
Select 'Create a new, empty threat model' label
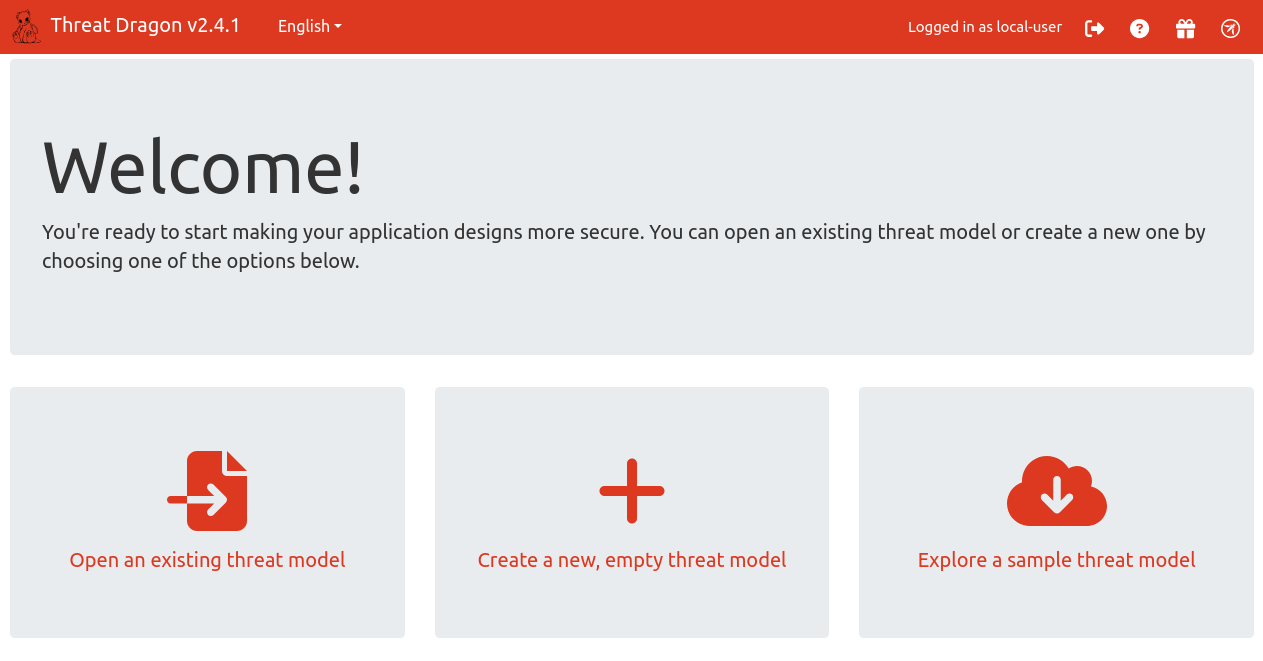pyautogui.click(x=632, y=560)
